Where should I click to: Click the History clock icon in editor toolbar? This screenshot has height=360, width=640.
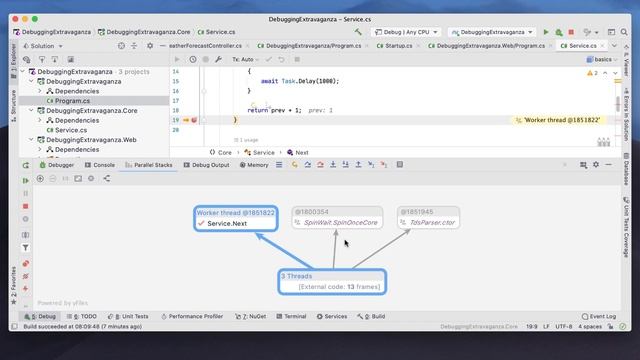point(193,60)
